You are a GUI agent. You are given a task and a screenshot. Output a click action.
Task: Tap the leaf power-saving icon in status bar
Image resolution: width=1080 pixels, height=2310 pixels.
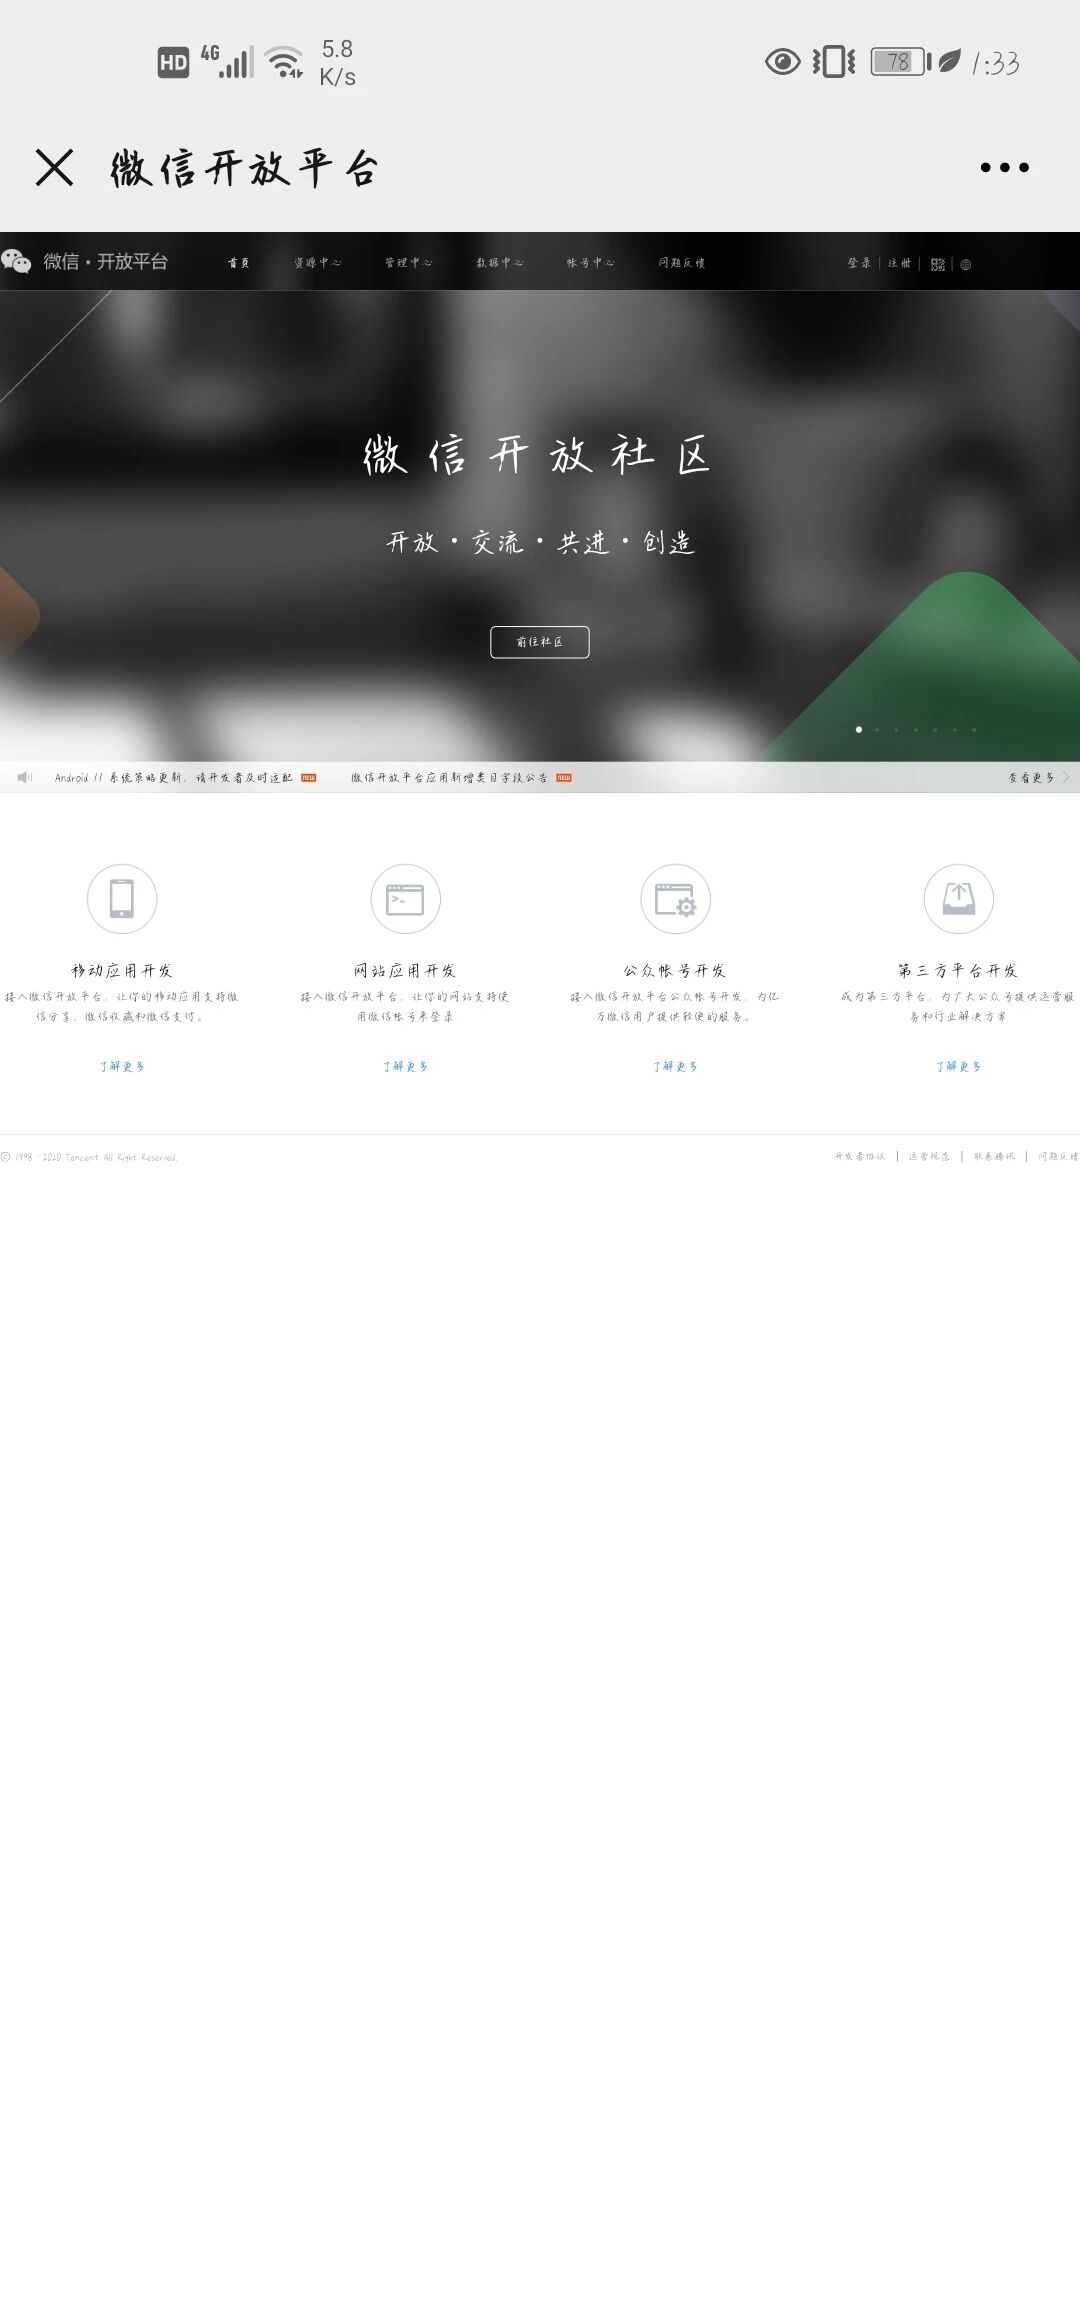[950, 61]
